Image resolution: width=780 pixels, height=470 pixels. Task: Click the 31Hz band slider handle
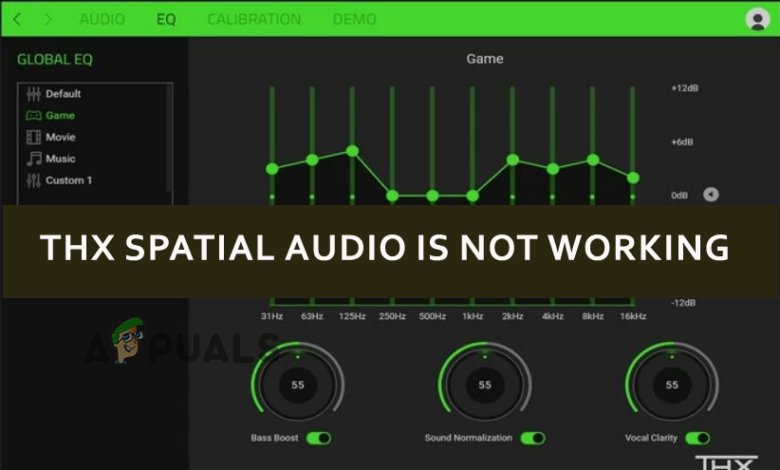coord(272,169)
